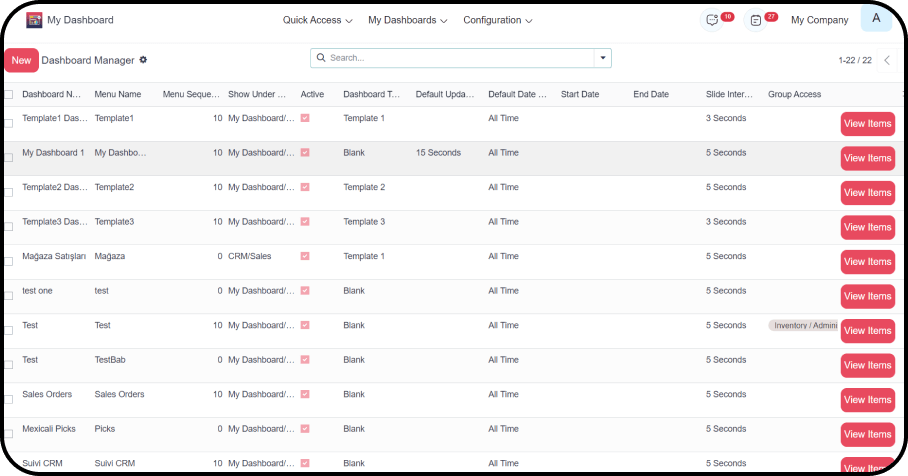Click the user avatar 'A' icon
Screen dimensions: 908x476
876,19
